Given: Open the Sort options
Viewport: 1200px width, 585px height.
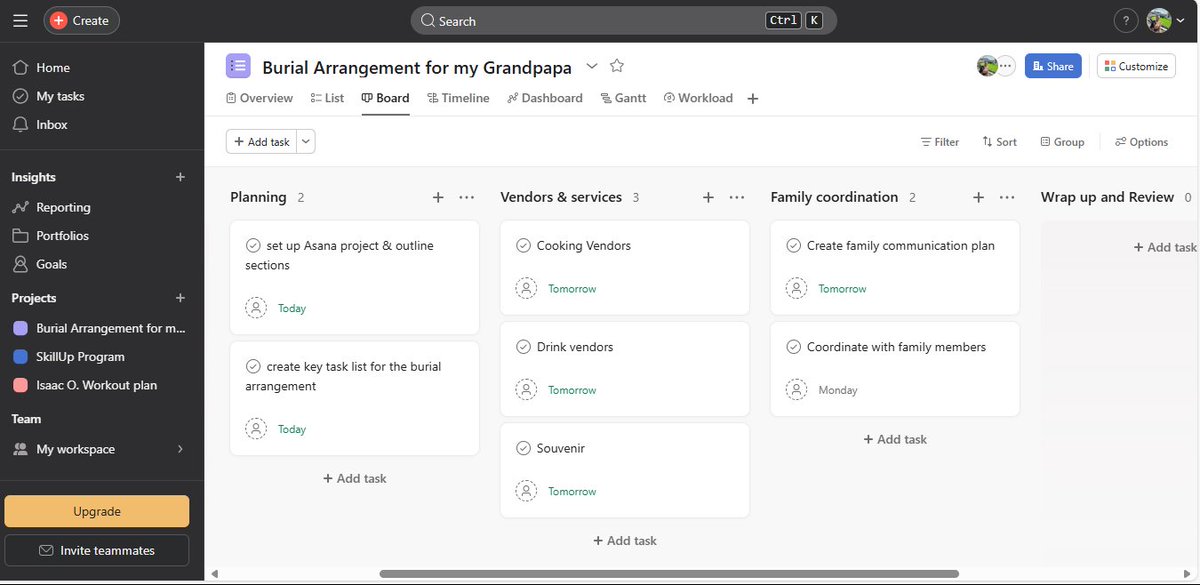Looking at the screenshot, I should tap(999, 141).
